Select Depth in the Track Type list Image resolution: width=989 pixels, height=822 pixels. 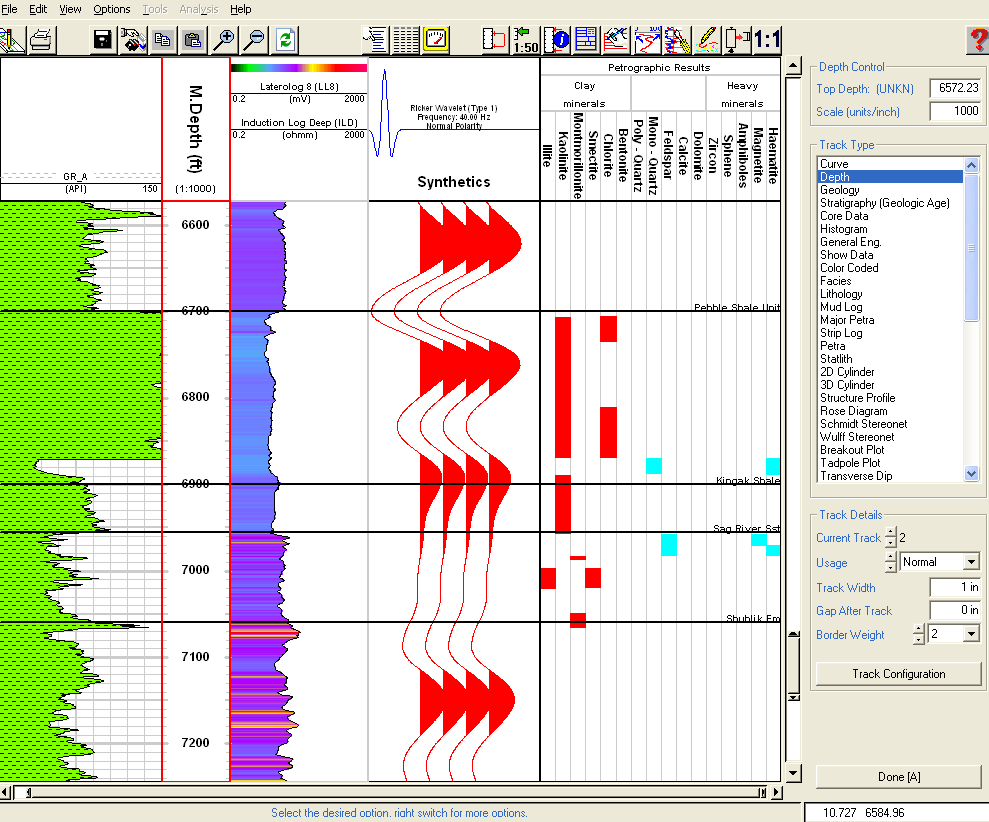point(891,177)
